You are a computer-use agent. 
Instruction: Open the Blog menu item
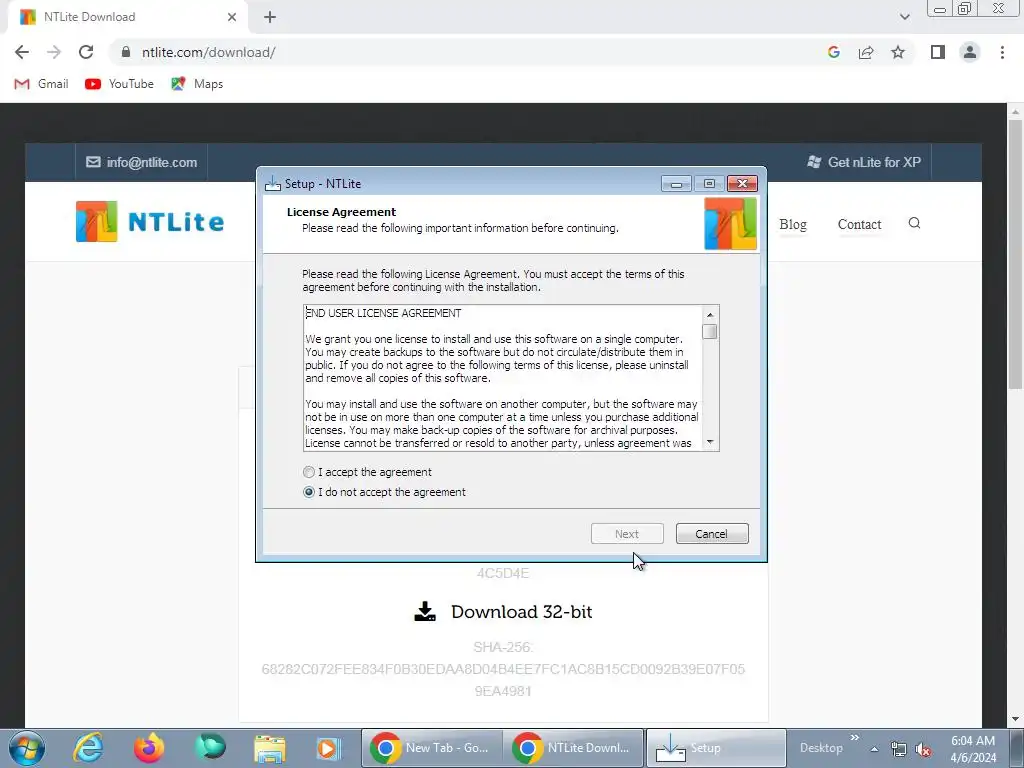[x=793, y=224]
